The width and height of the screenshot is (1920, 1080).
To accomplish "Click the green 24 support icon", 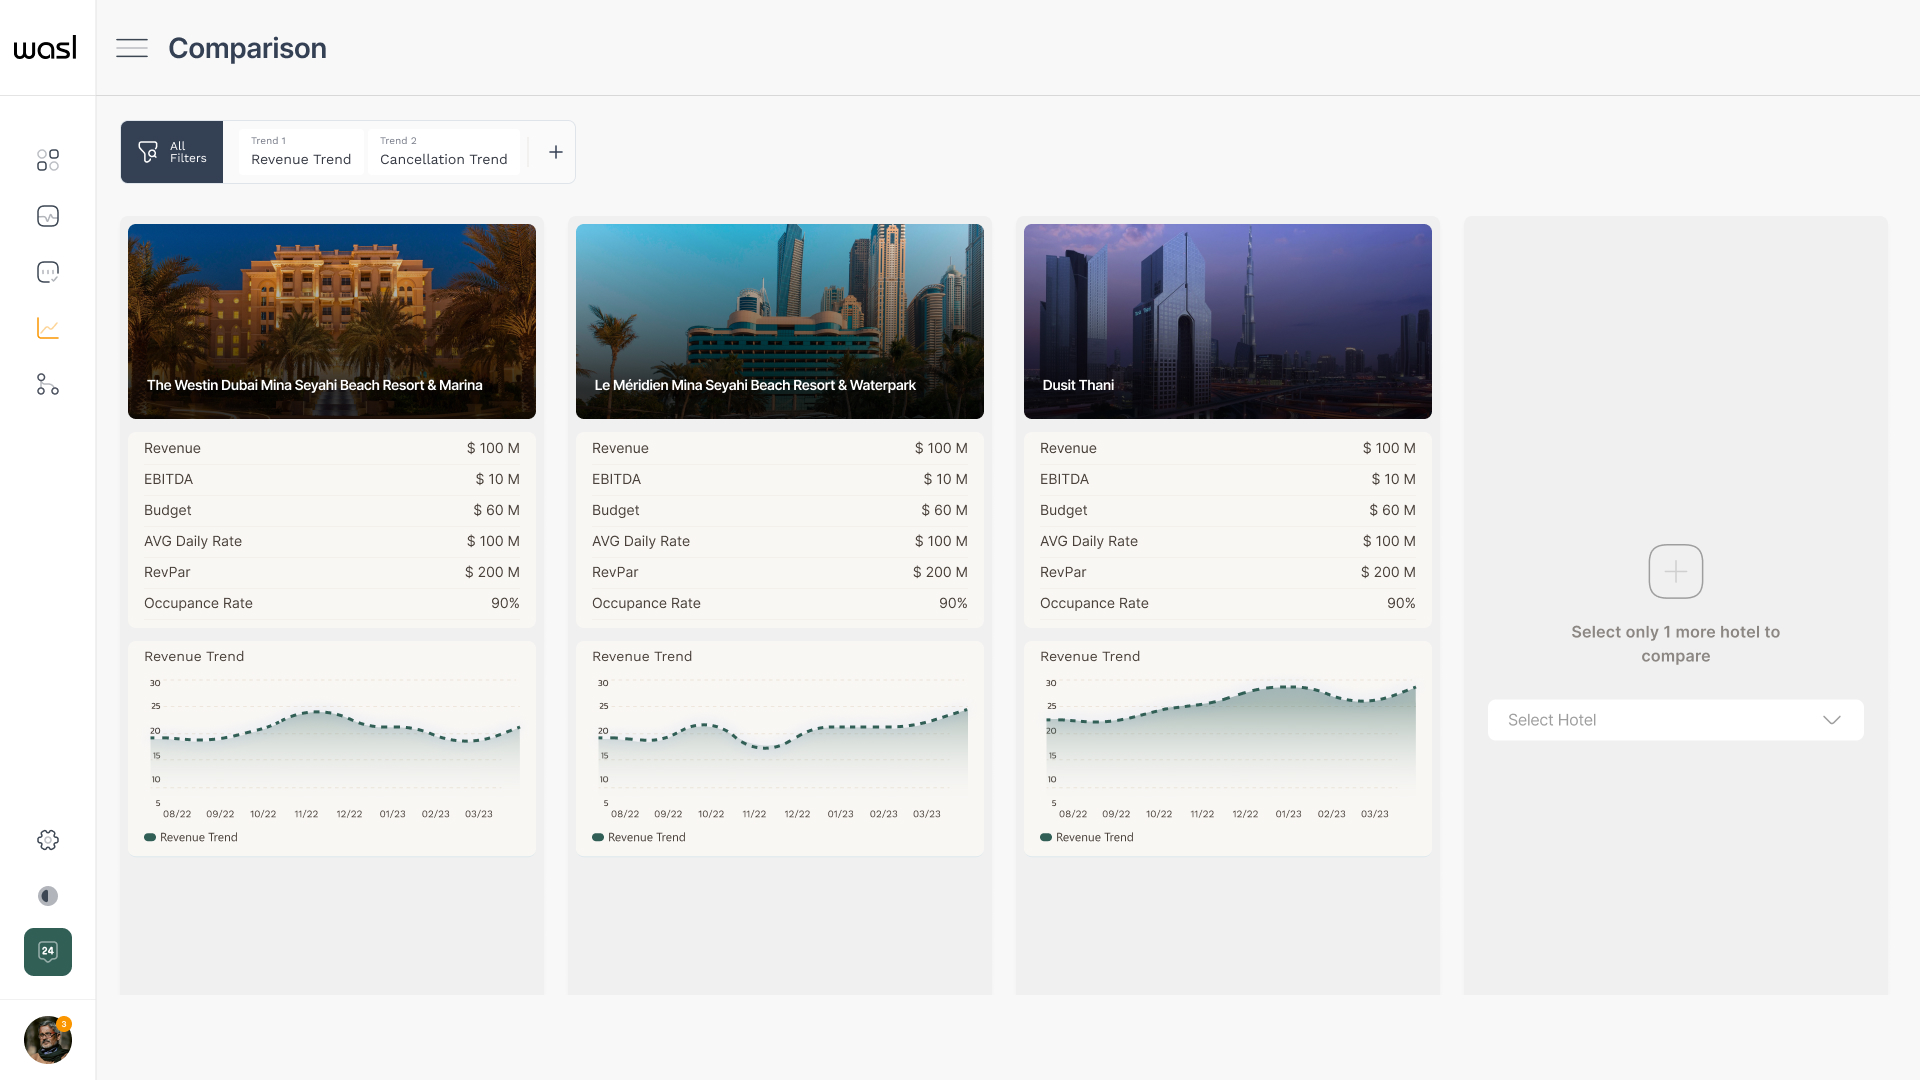I will 48,951.
